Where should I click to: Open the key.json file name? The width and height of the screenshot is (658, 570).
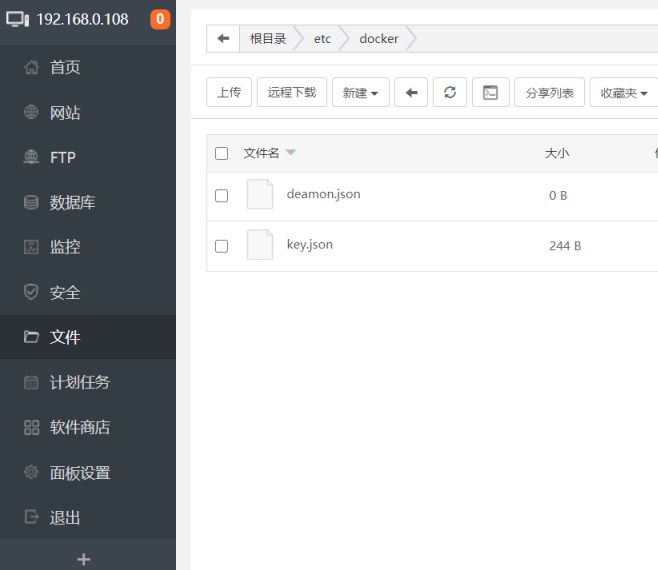[310, 245]
